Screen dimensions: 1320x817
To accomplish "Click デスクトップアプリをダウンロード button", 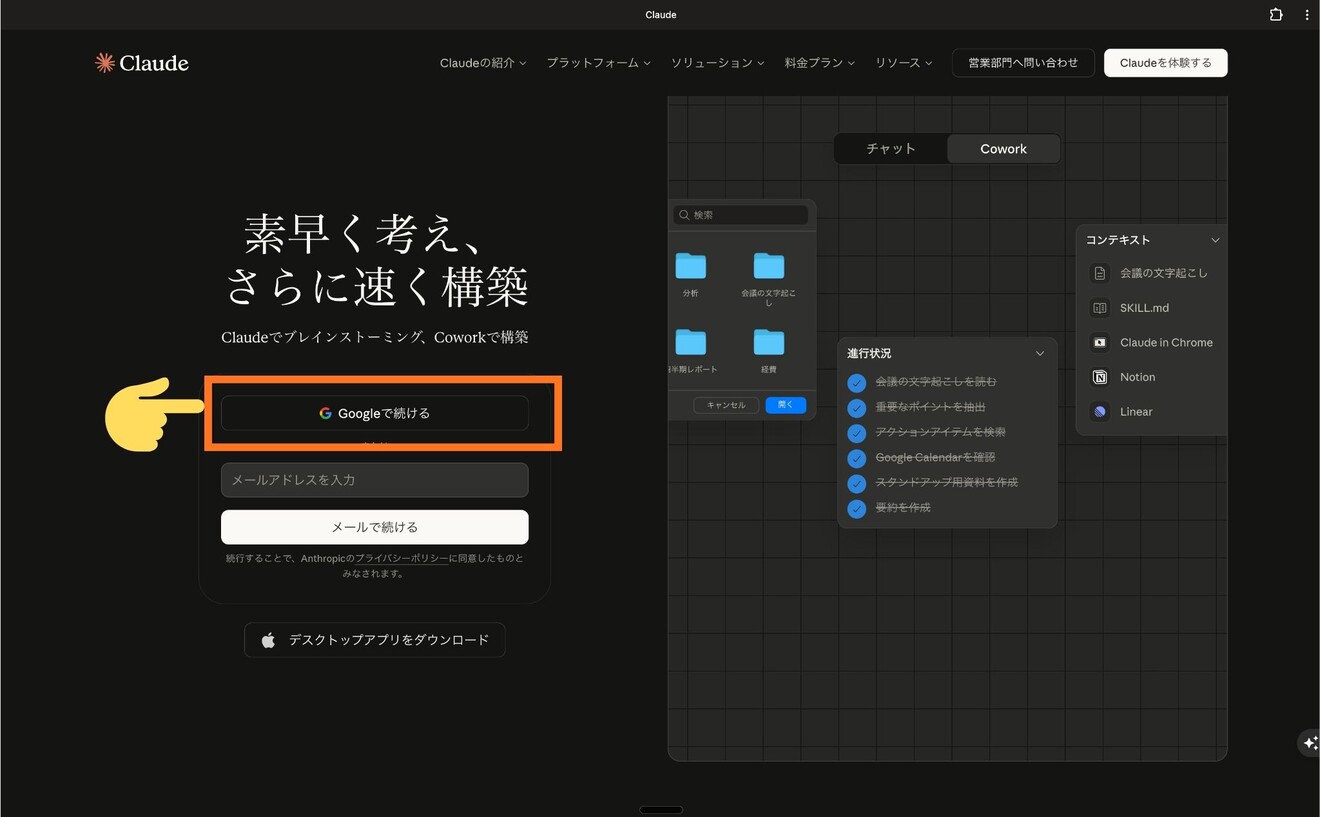I will (375, 640).
